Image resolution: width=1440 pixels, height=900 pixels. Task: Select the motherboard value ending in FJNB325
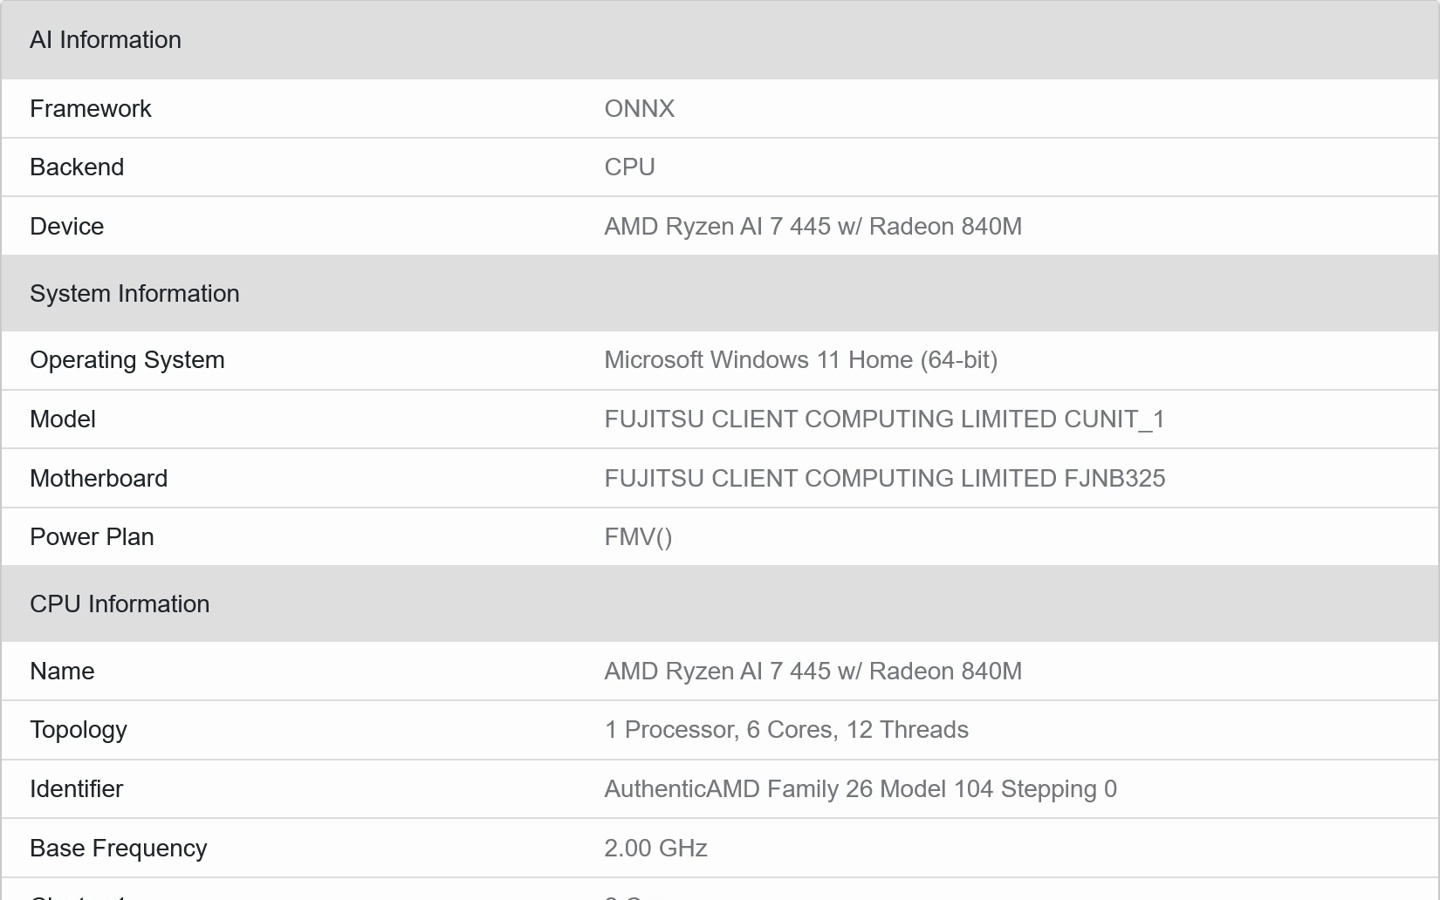click(884, 478)
